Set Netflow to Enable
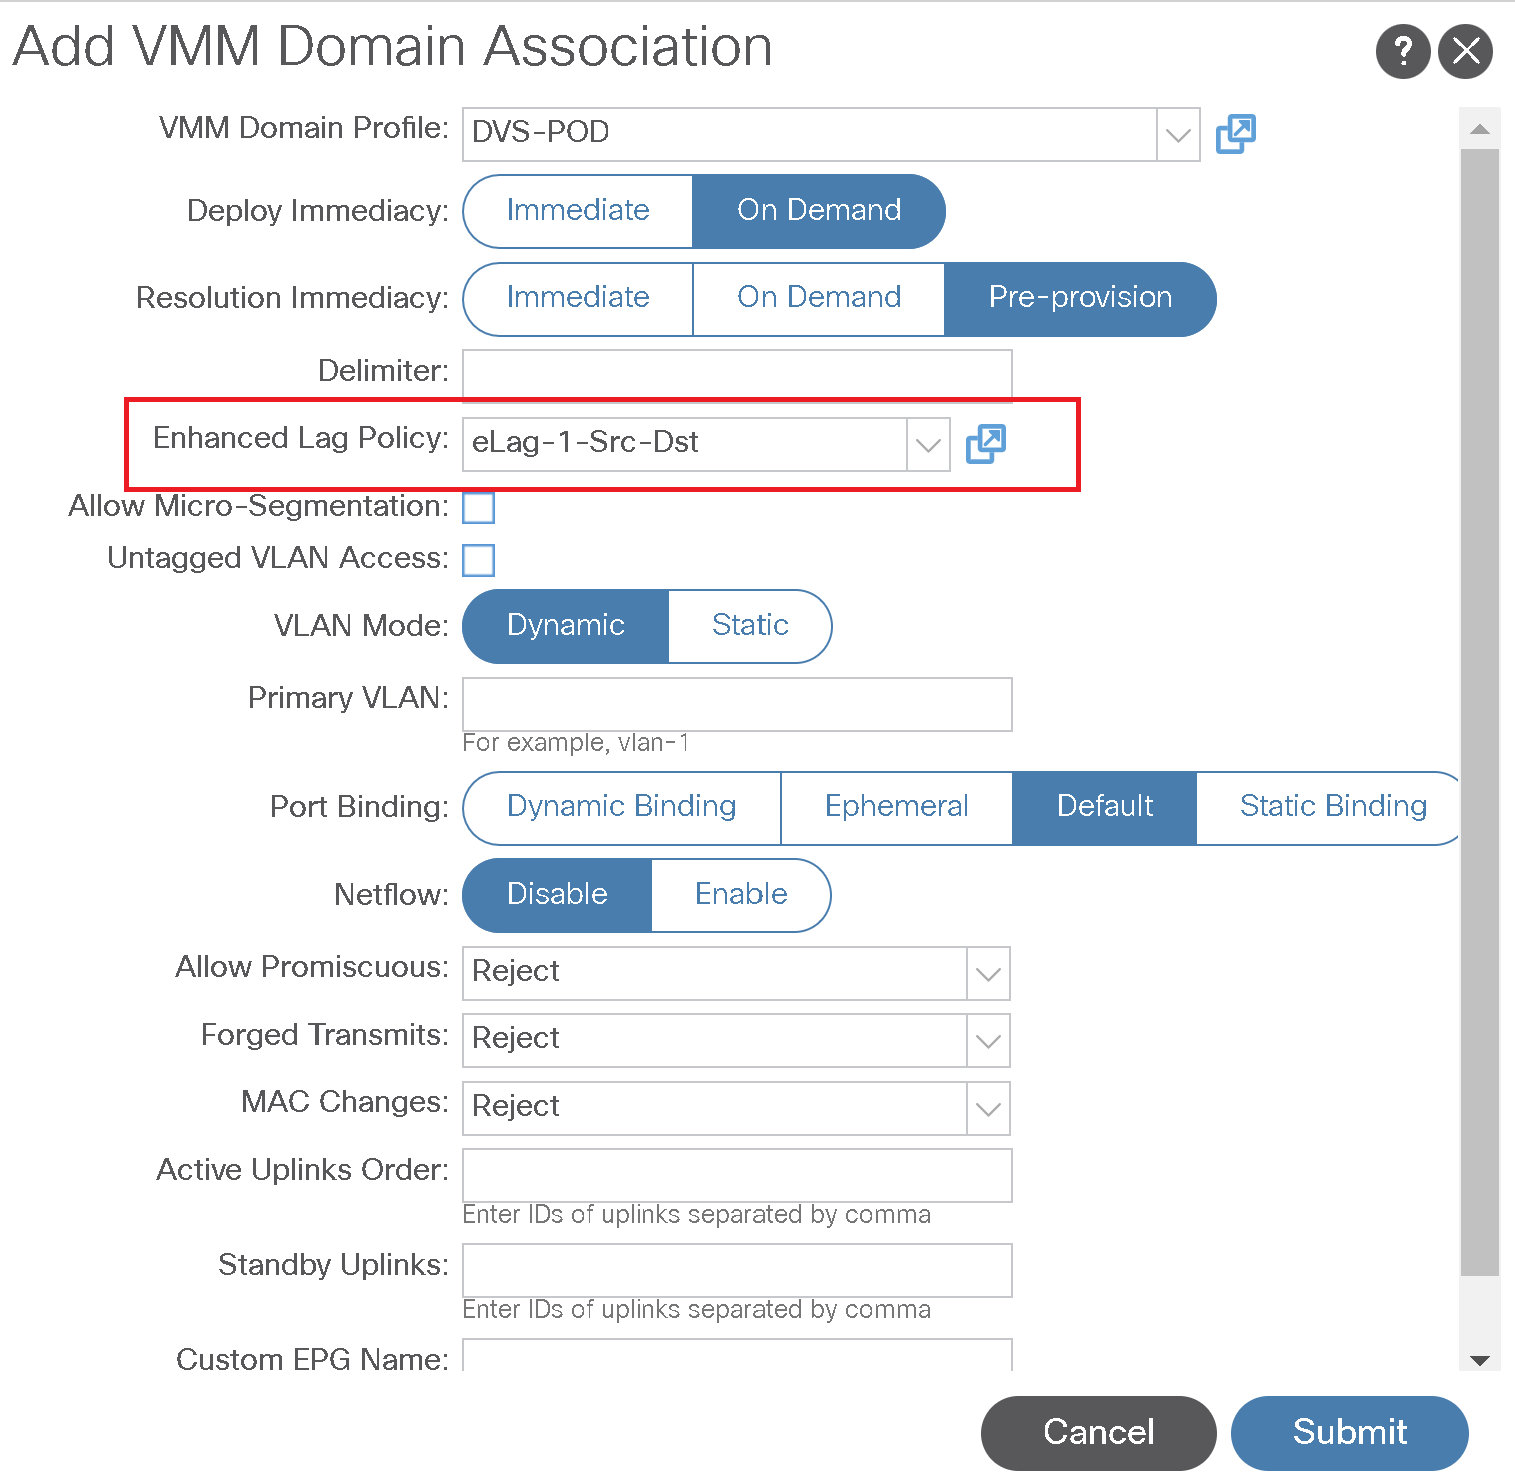The width and height of the screenshot is (1515, 1480). [741, 895]
